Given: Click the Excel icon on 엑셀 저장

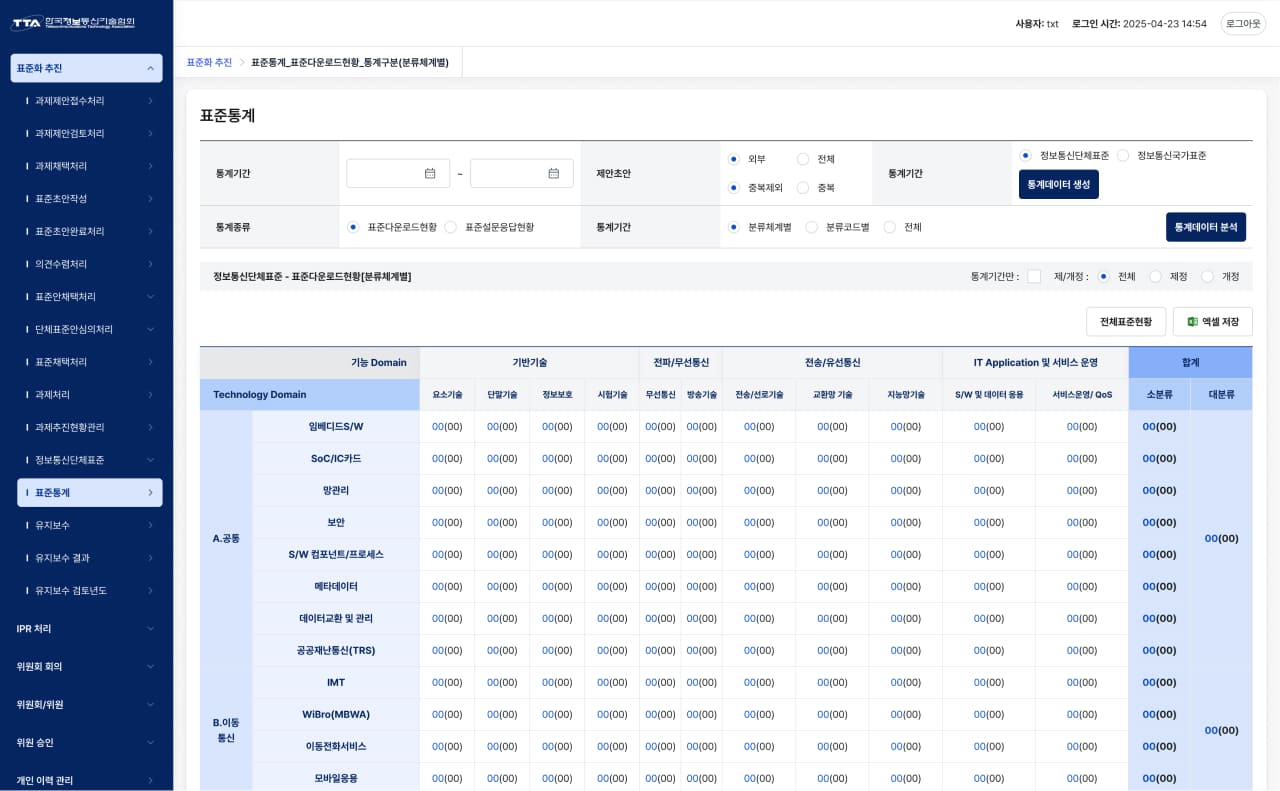Looking at the screenshot, I should point(1192,322).
